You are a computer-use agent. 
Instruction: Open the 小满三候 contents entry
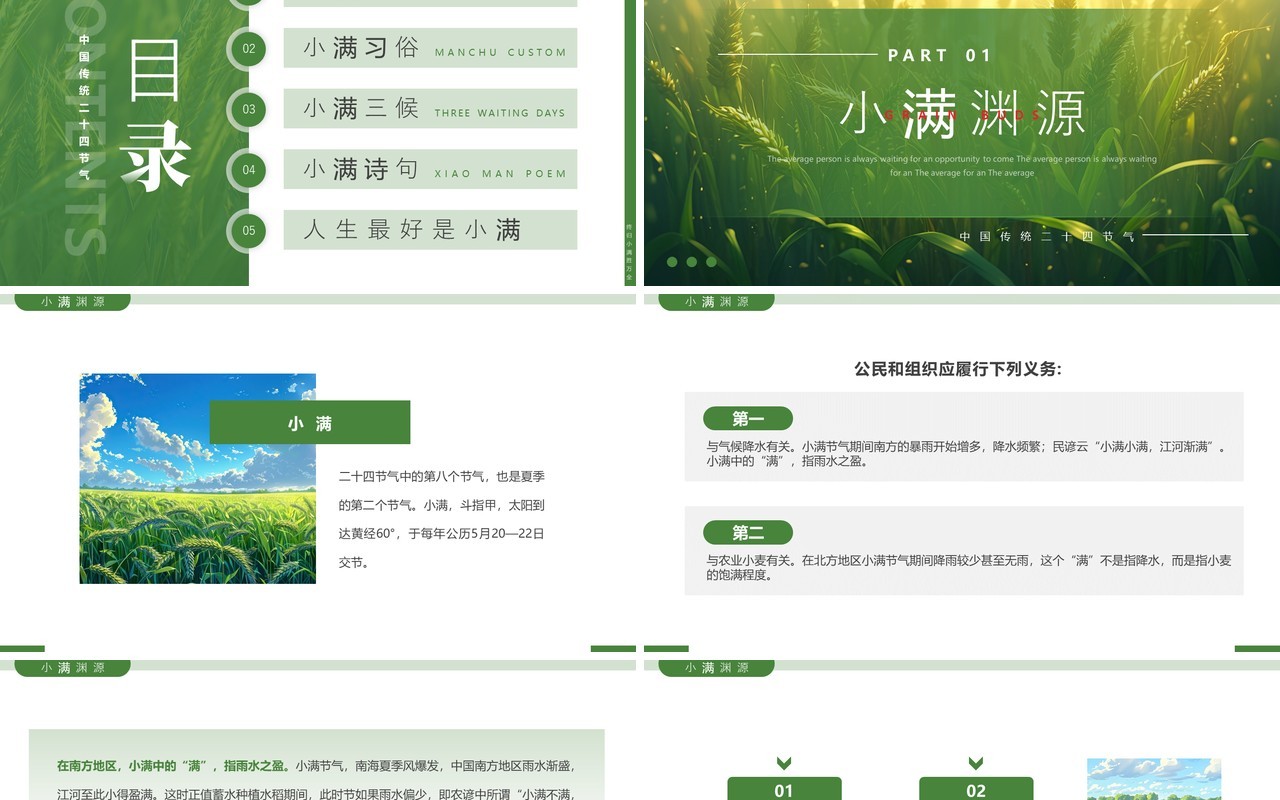pos(430,109)
